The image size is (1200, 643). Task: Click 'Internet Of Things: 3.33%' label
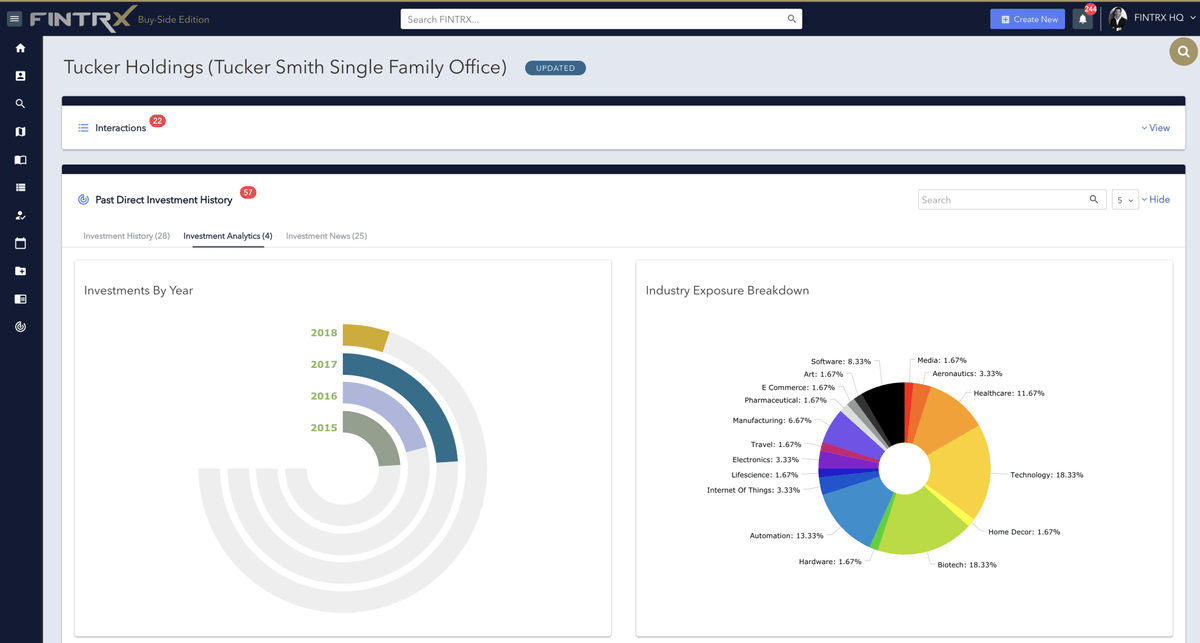tap(753, 490)
